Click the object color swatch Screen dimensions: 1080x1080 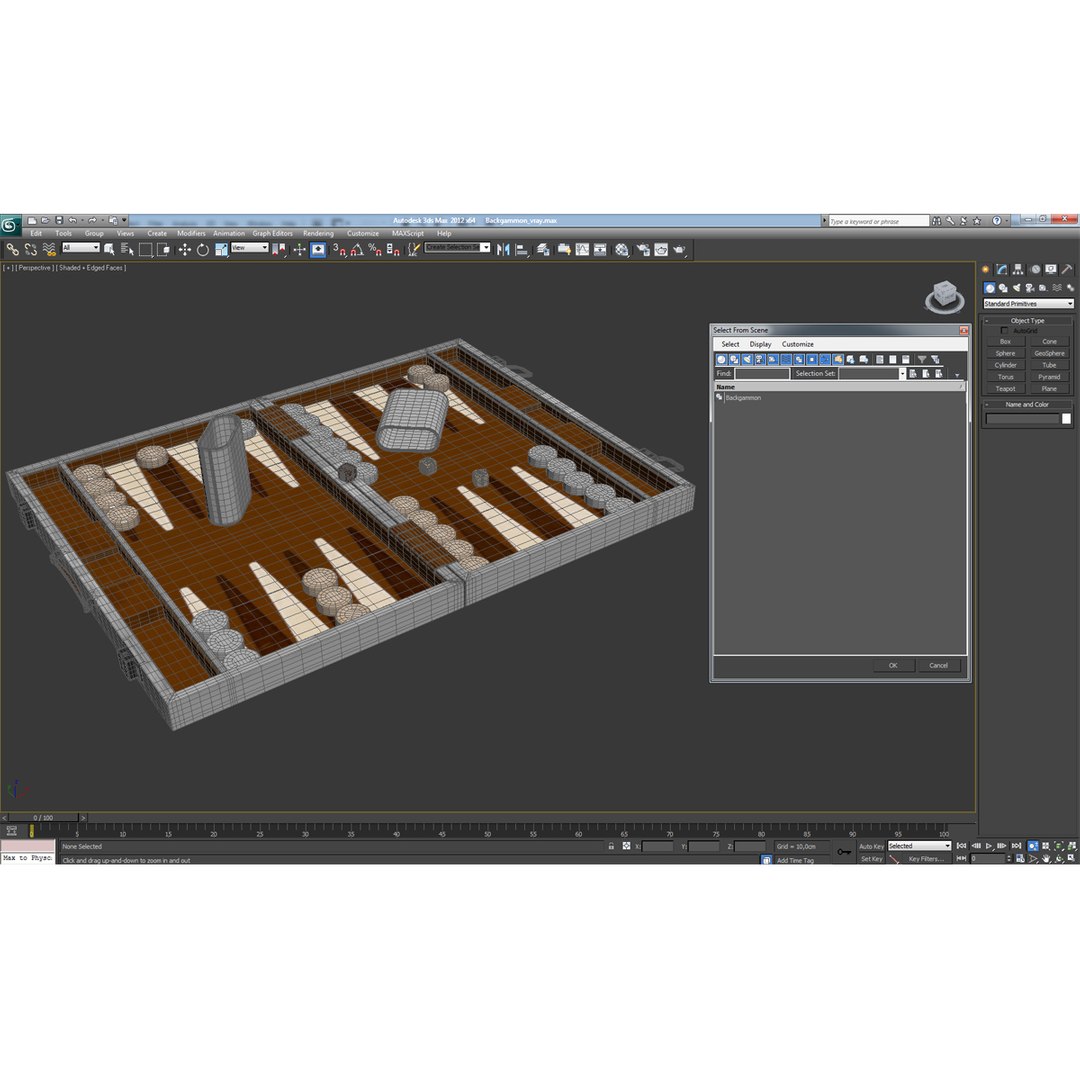coord(1066,419)
